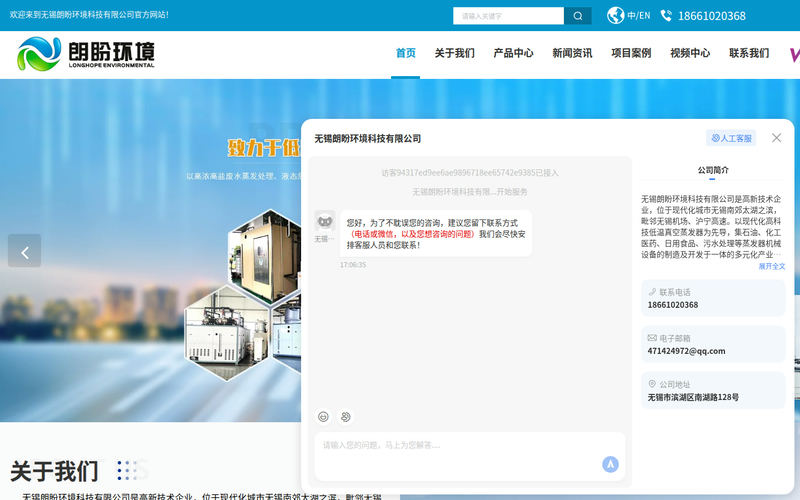Click the 致力于低 banner headline
The height and width of the screenshot is (500, 800).
pos(263,147)
